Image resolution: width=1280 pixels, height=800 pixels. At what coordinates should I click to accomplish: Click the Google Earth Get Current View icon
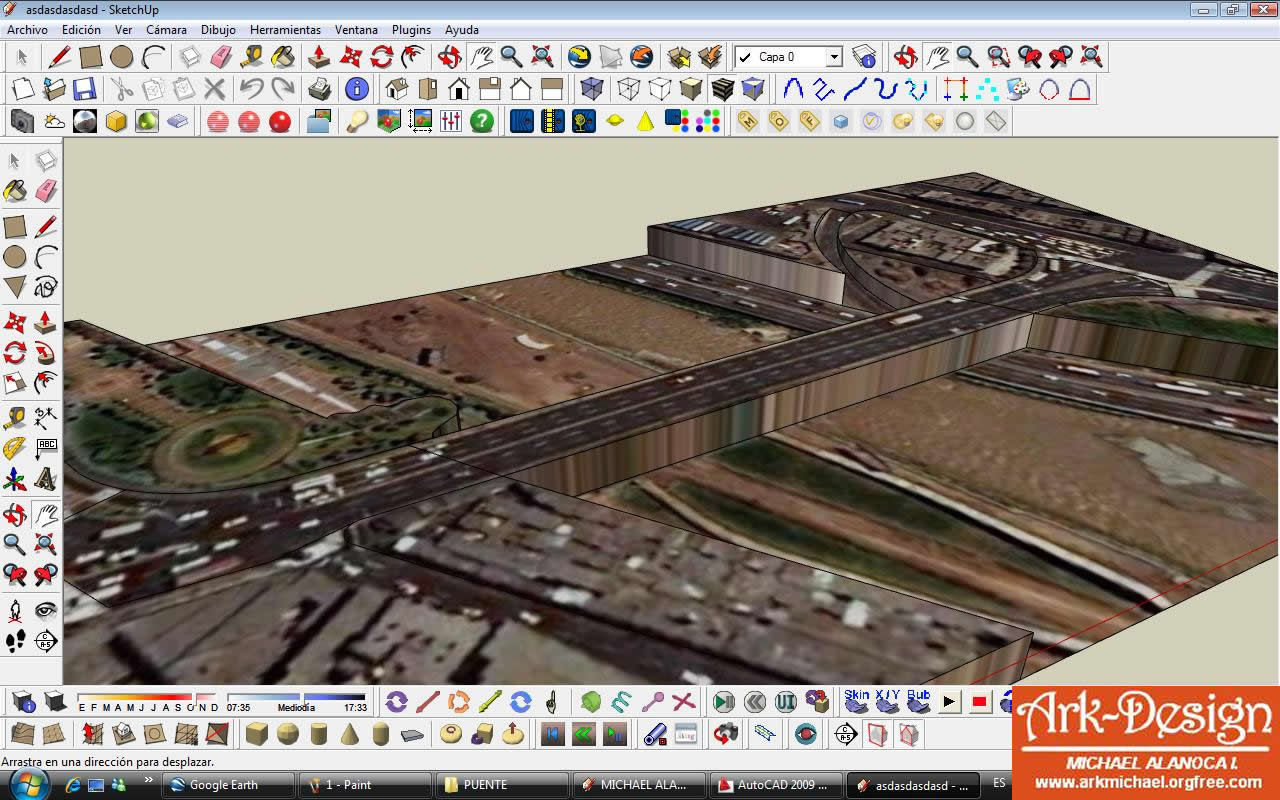pos(579,56)
